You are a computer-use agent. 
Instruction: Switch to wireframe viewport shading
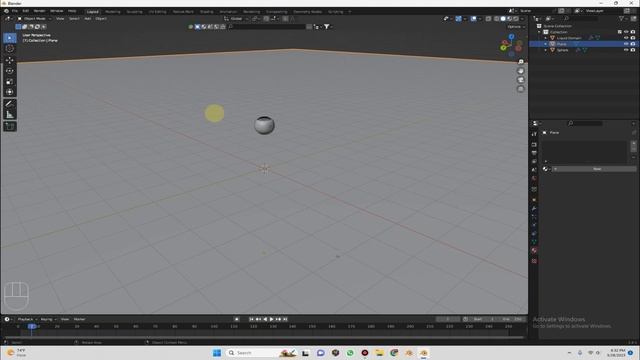click(497, 19)
